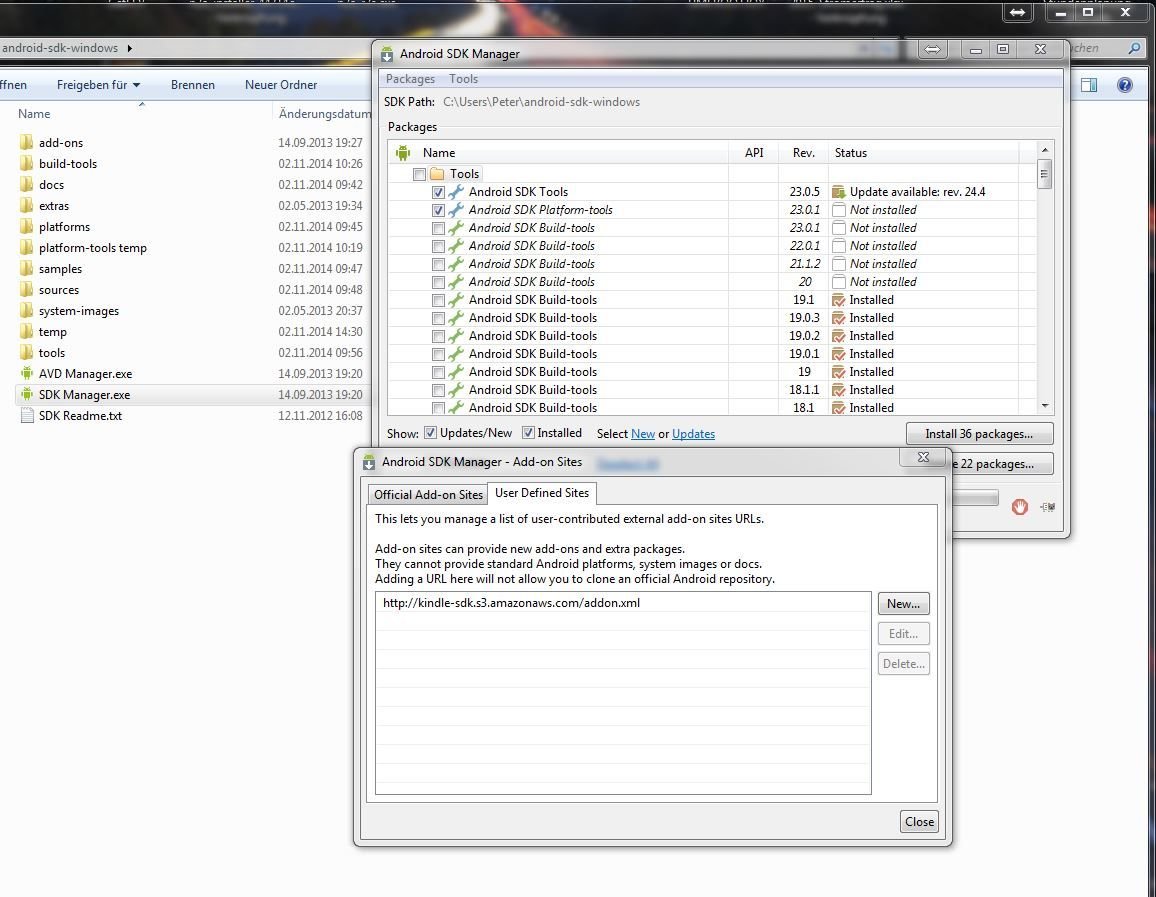Click the red stop icon in SDK Manager
1156x897 pixels.
point(1020,506)
